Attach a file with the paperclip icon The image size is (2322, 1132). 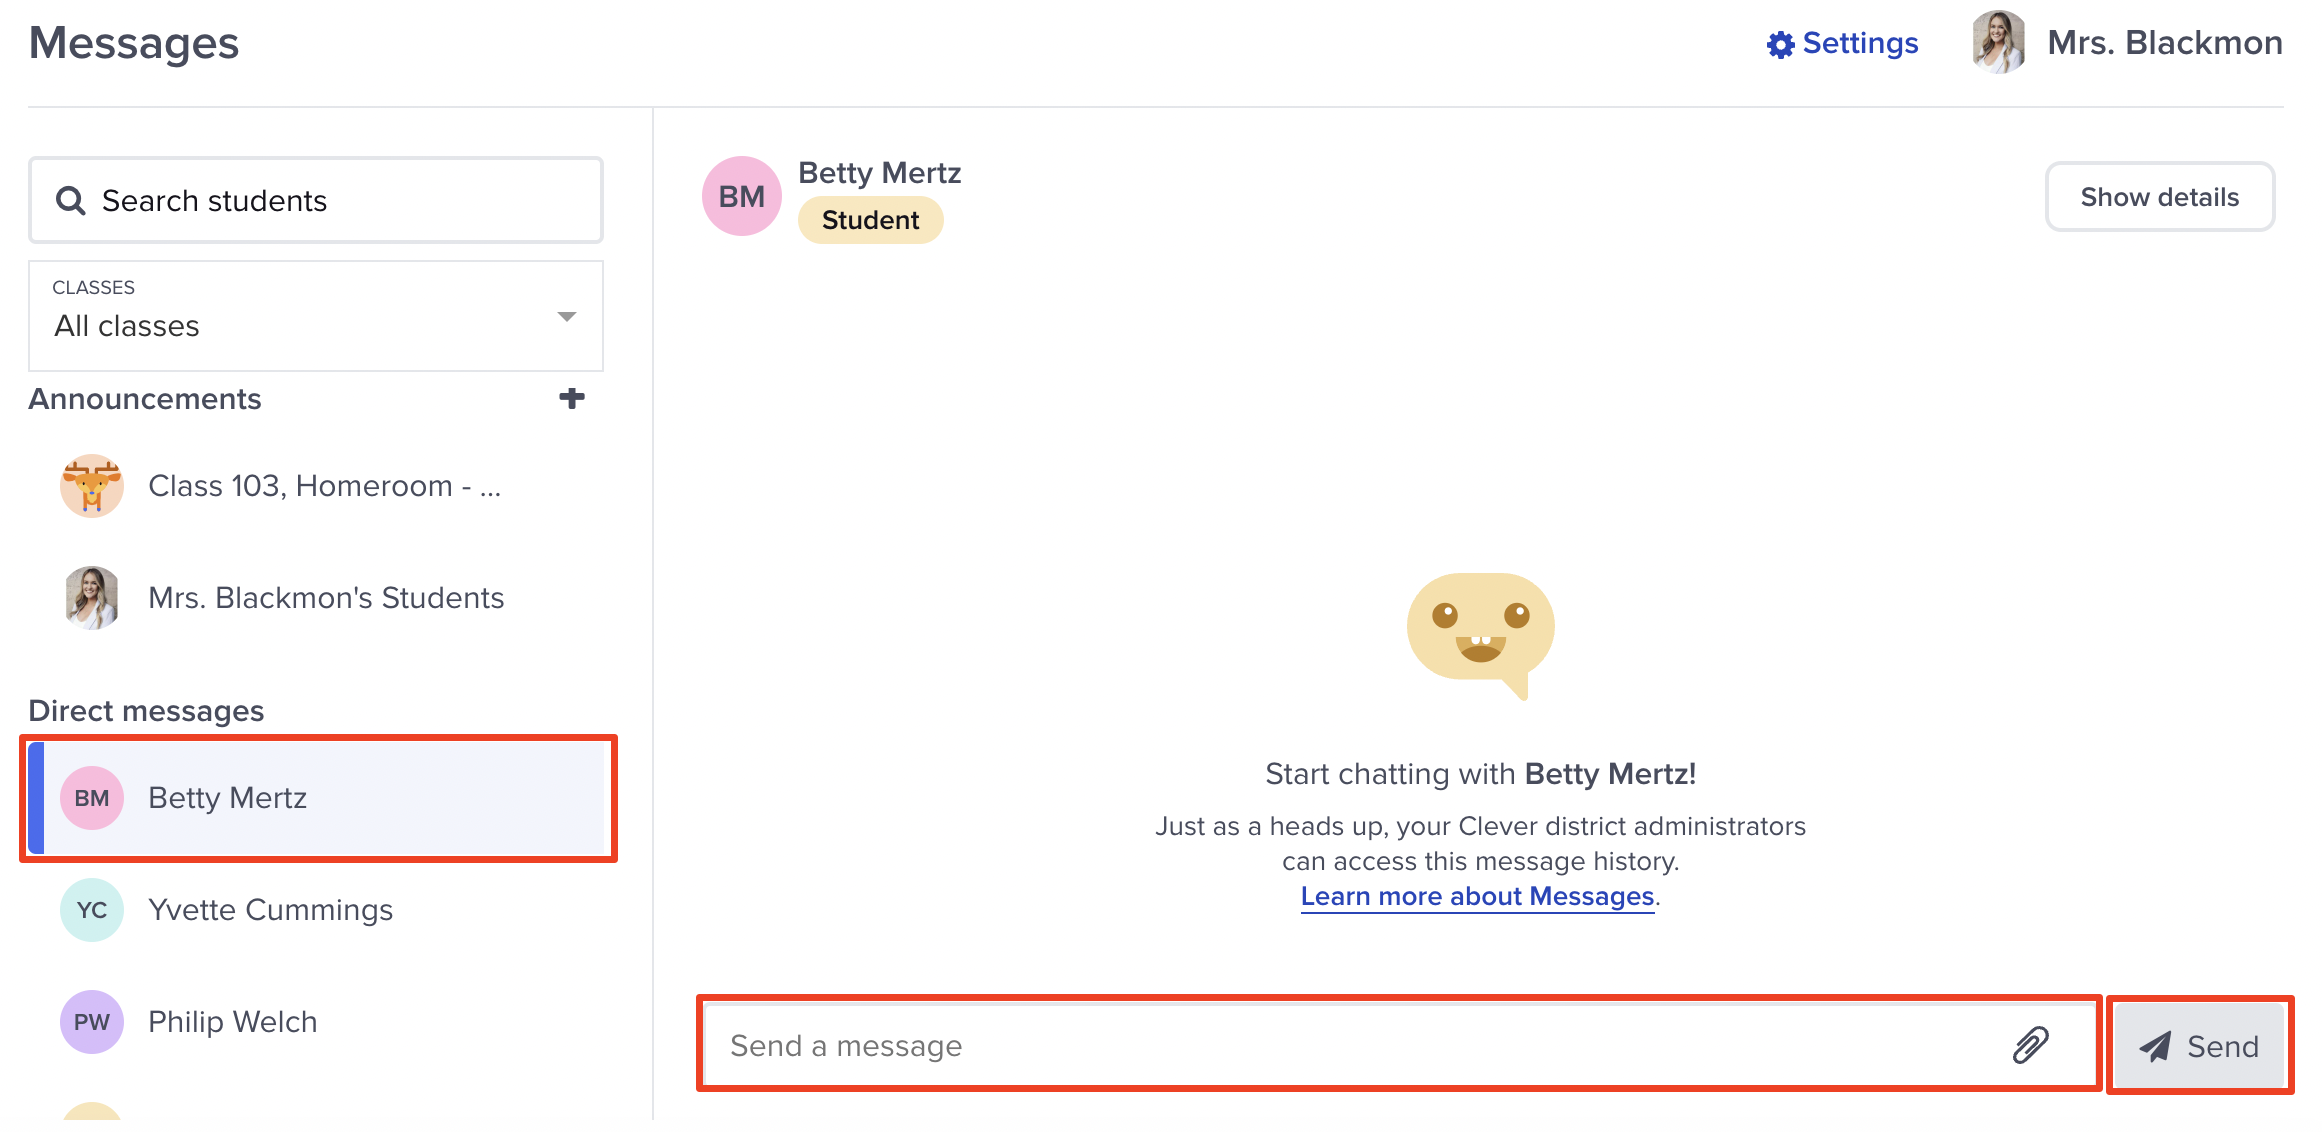pyautogui.click(x=2030, y=1046)
